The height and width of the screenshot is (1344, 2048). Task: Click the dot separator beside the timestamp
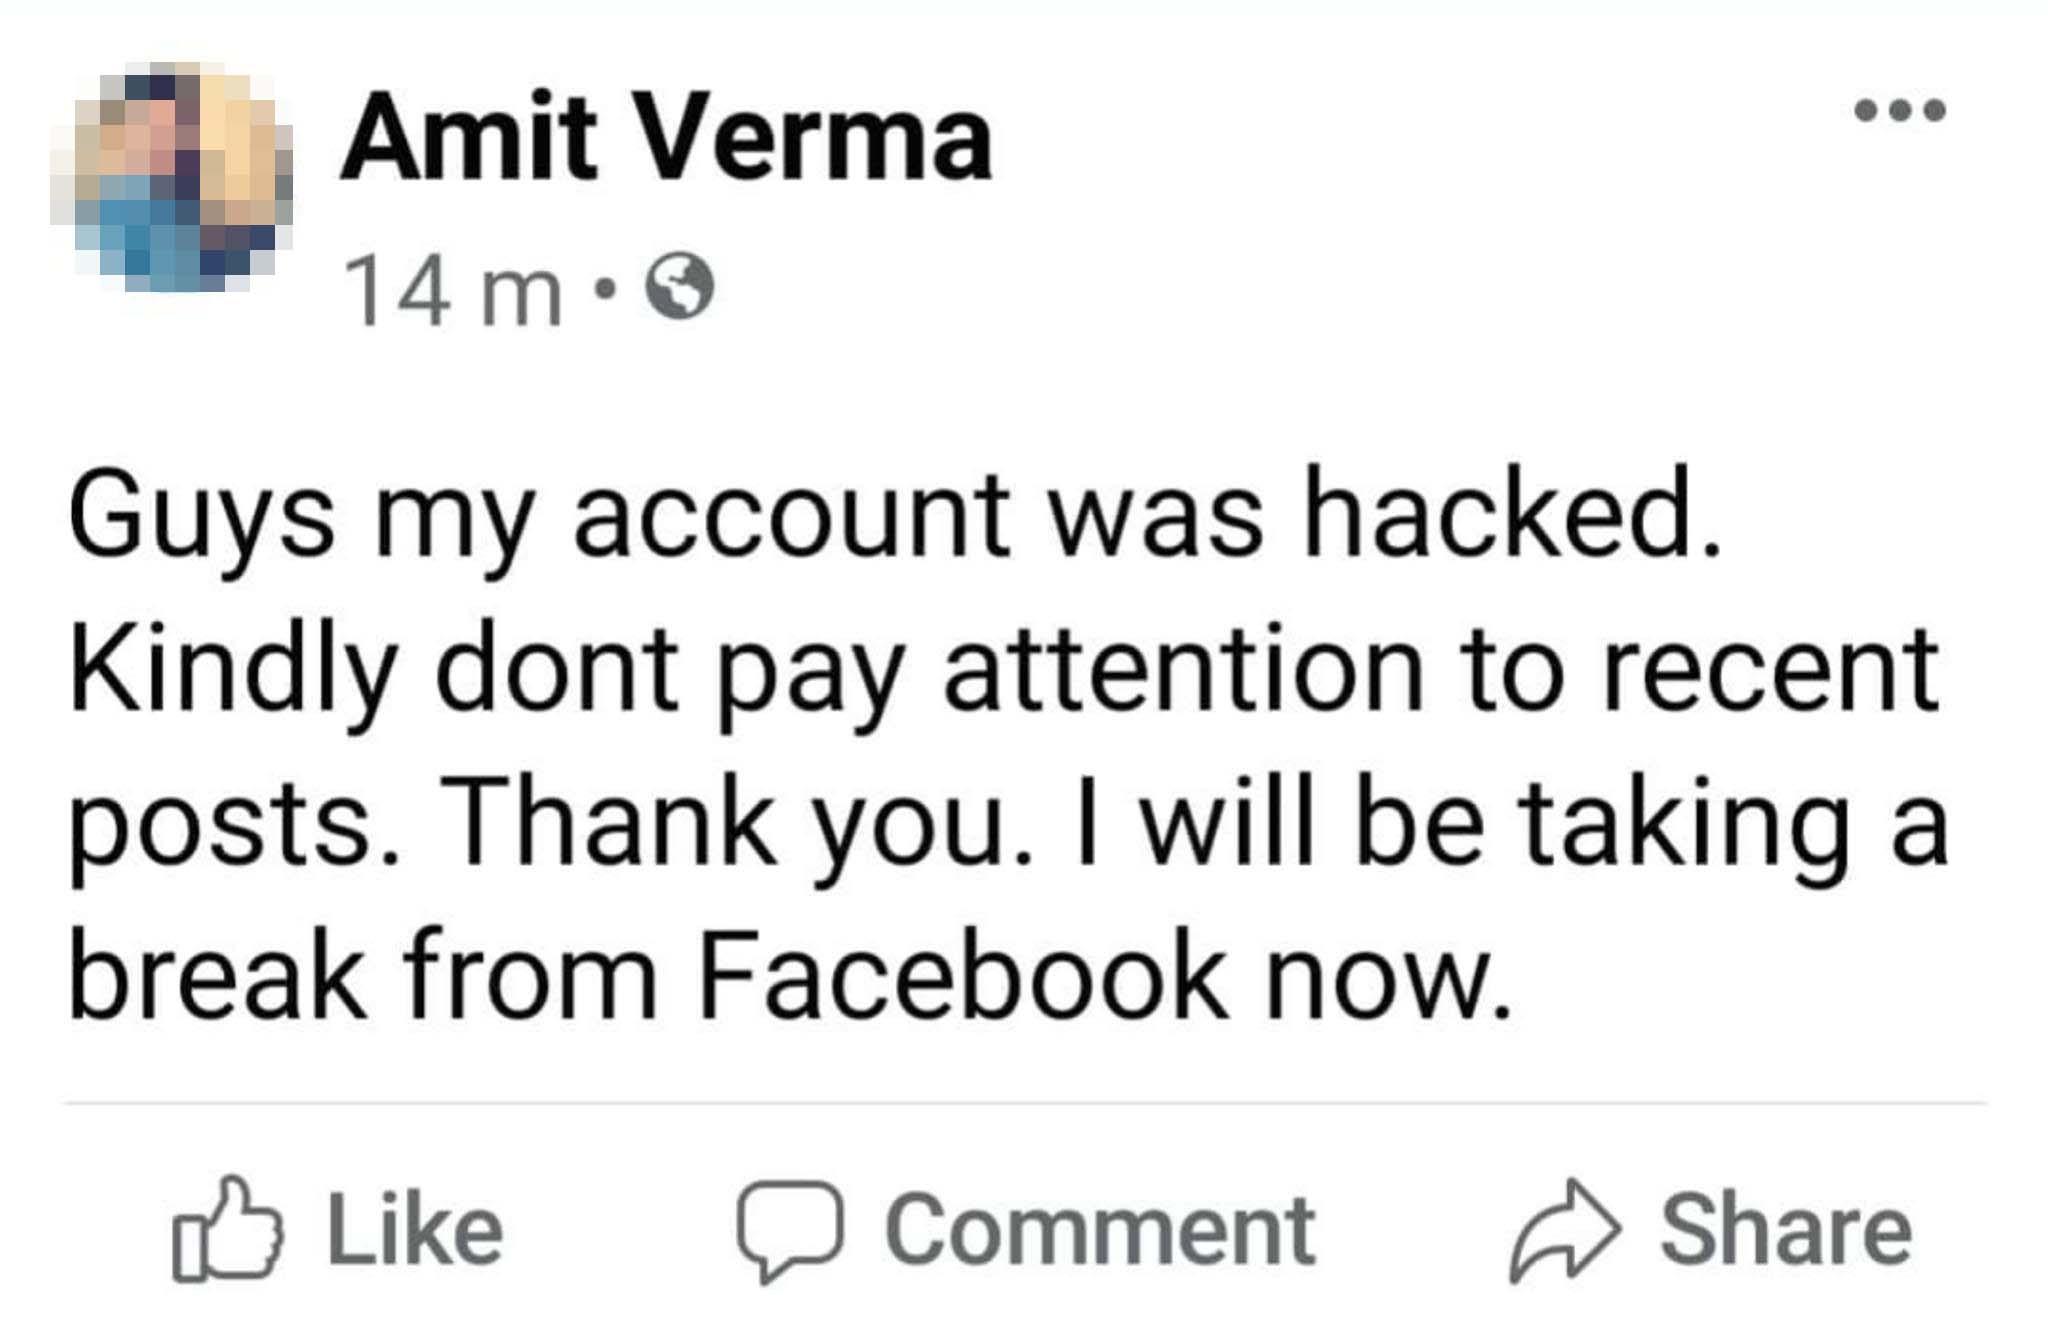coord(602,288)
